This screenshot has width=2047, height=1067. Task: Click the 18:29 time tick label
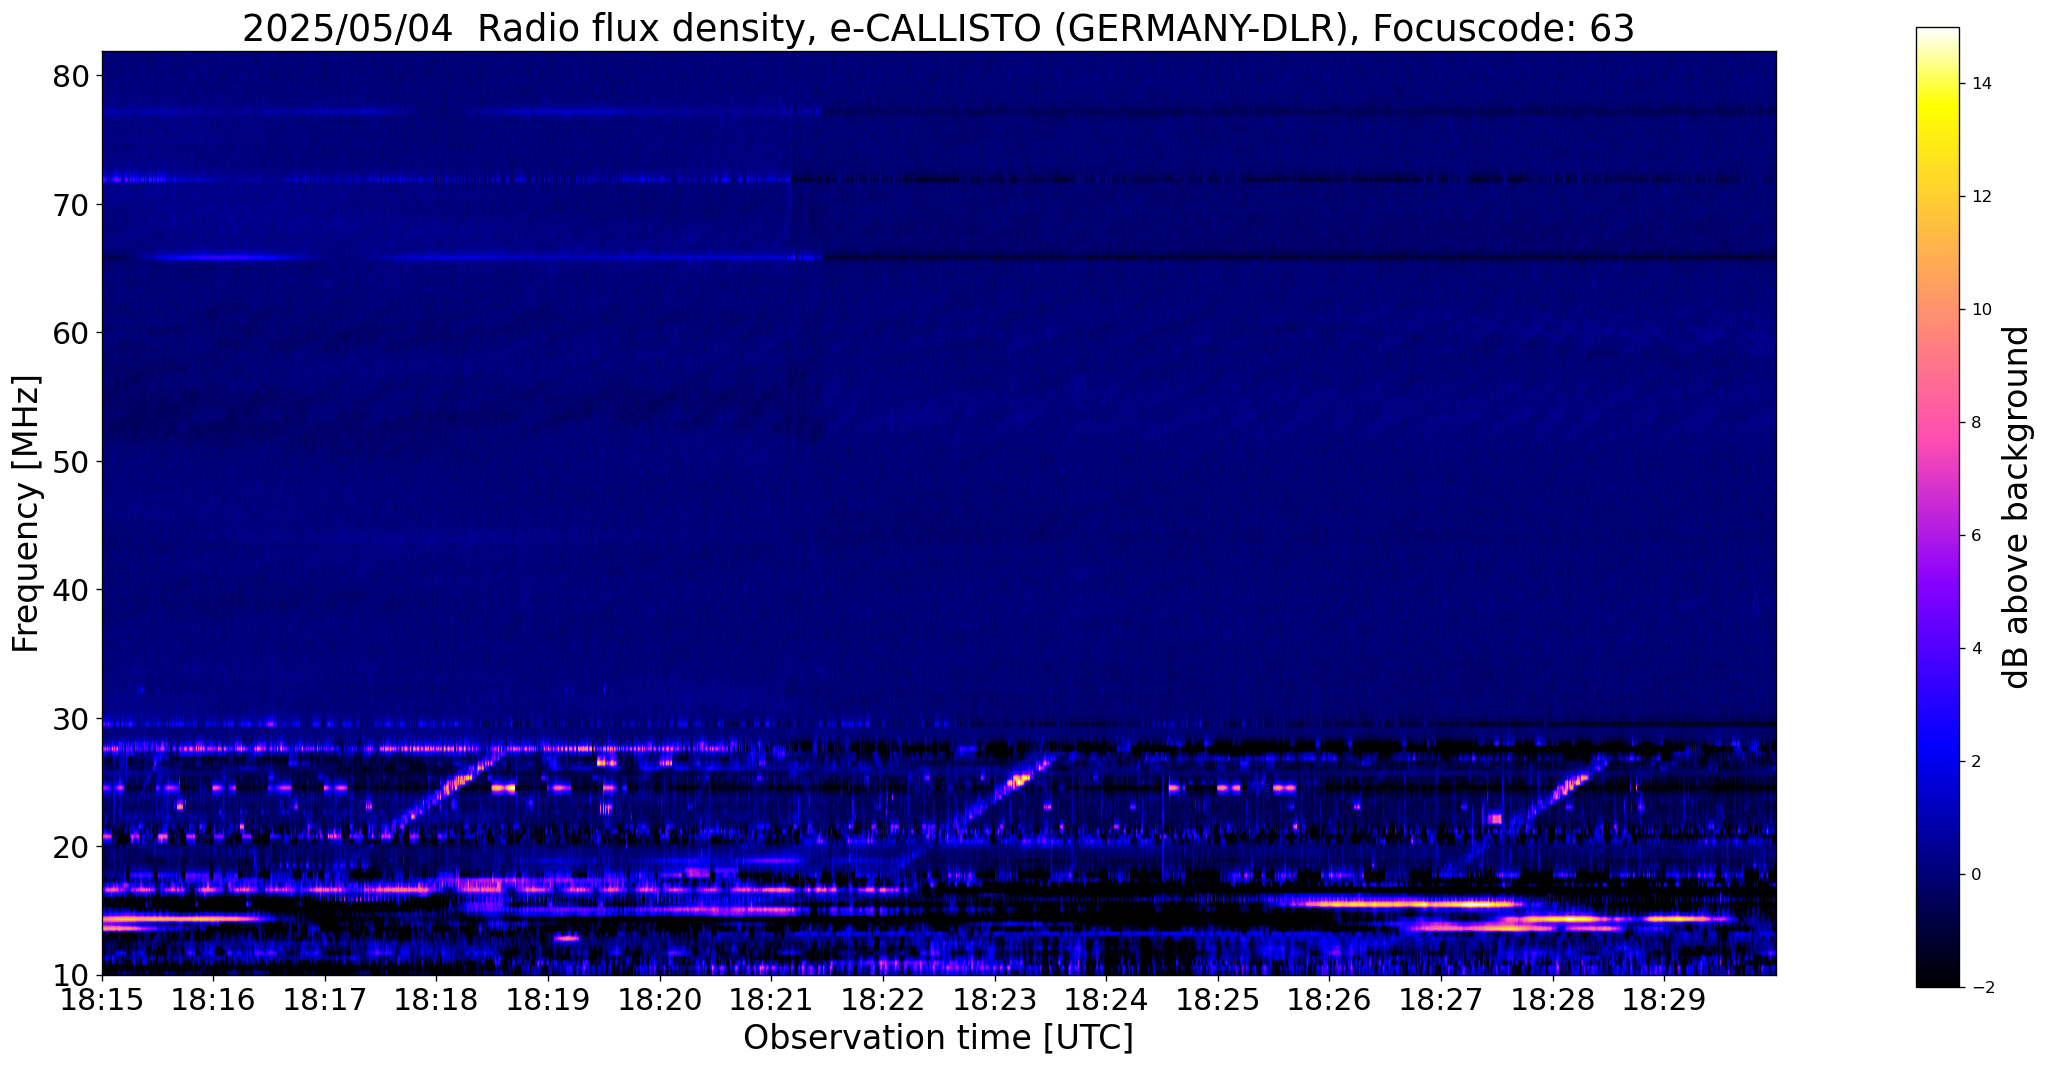(x=1664, y=999)
